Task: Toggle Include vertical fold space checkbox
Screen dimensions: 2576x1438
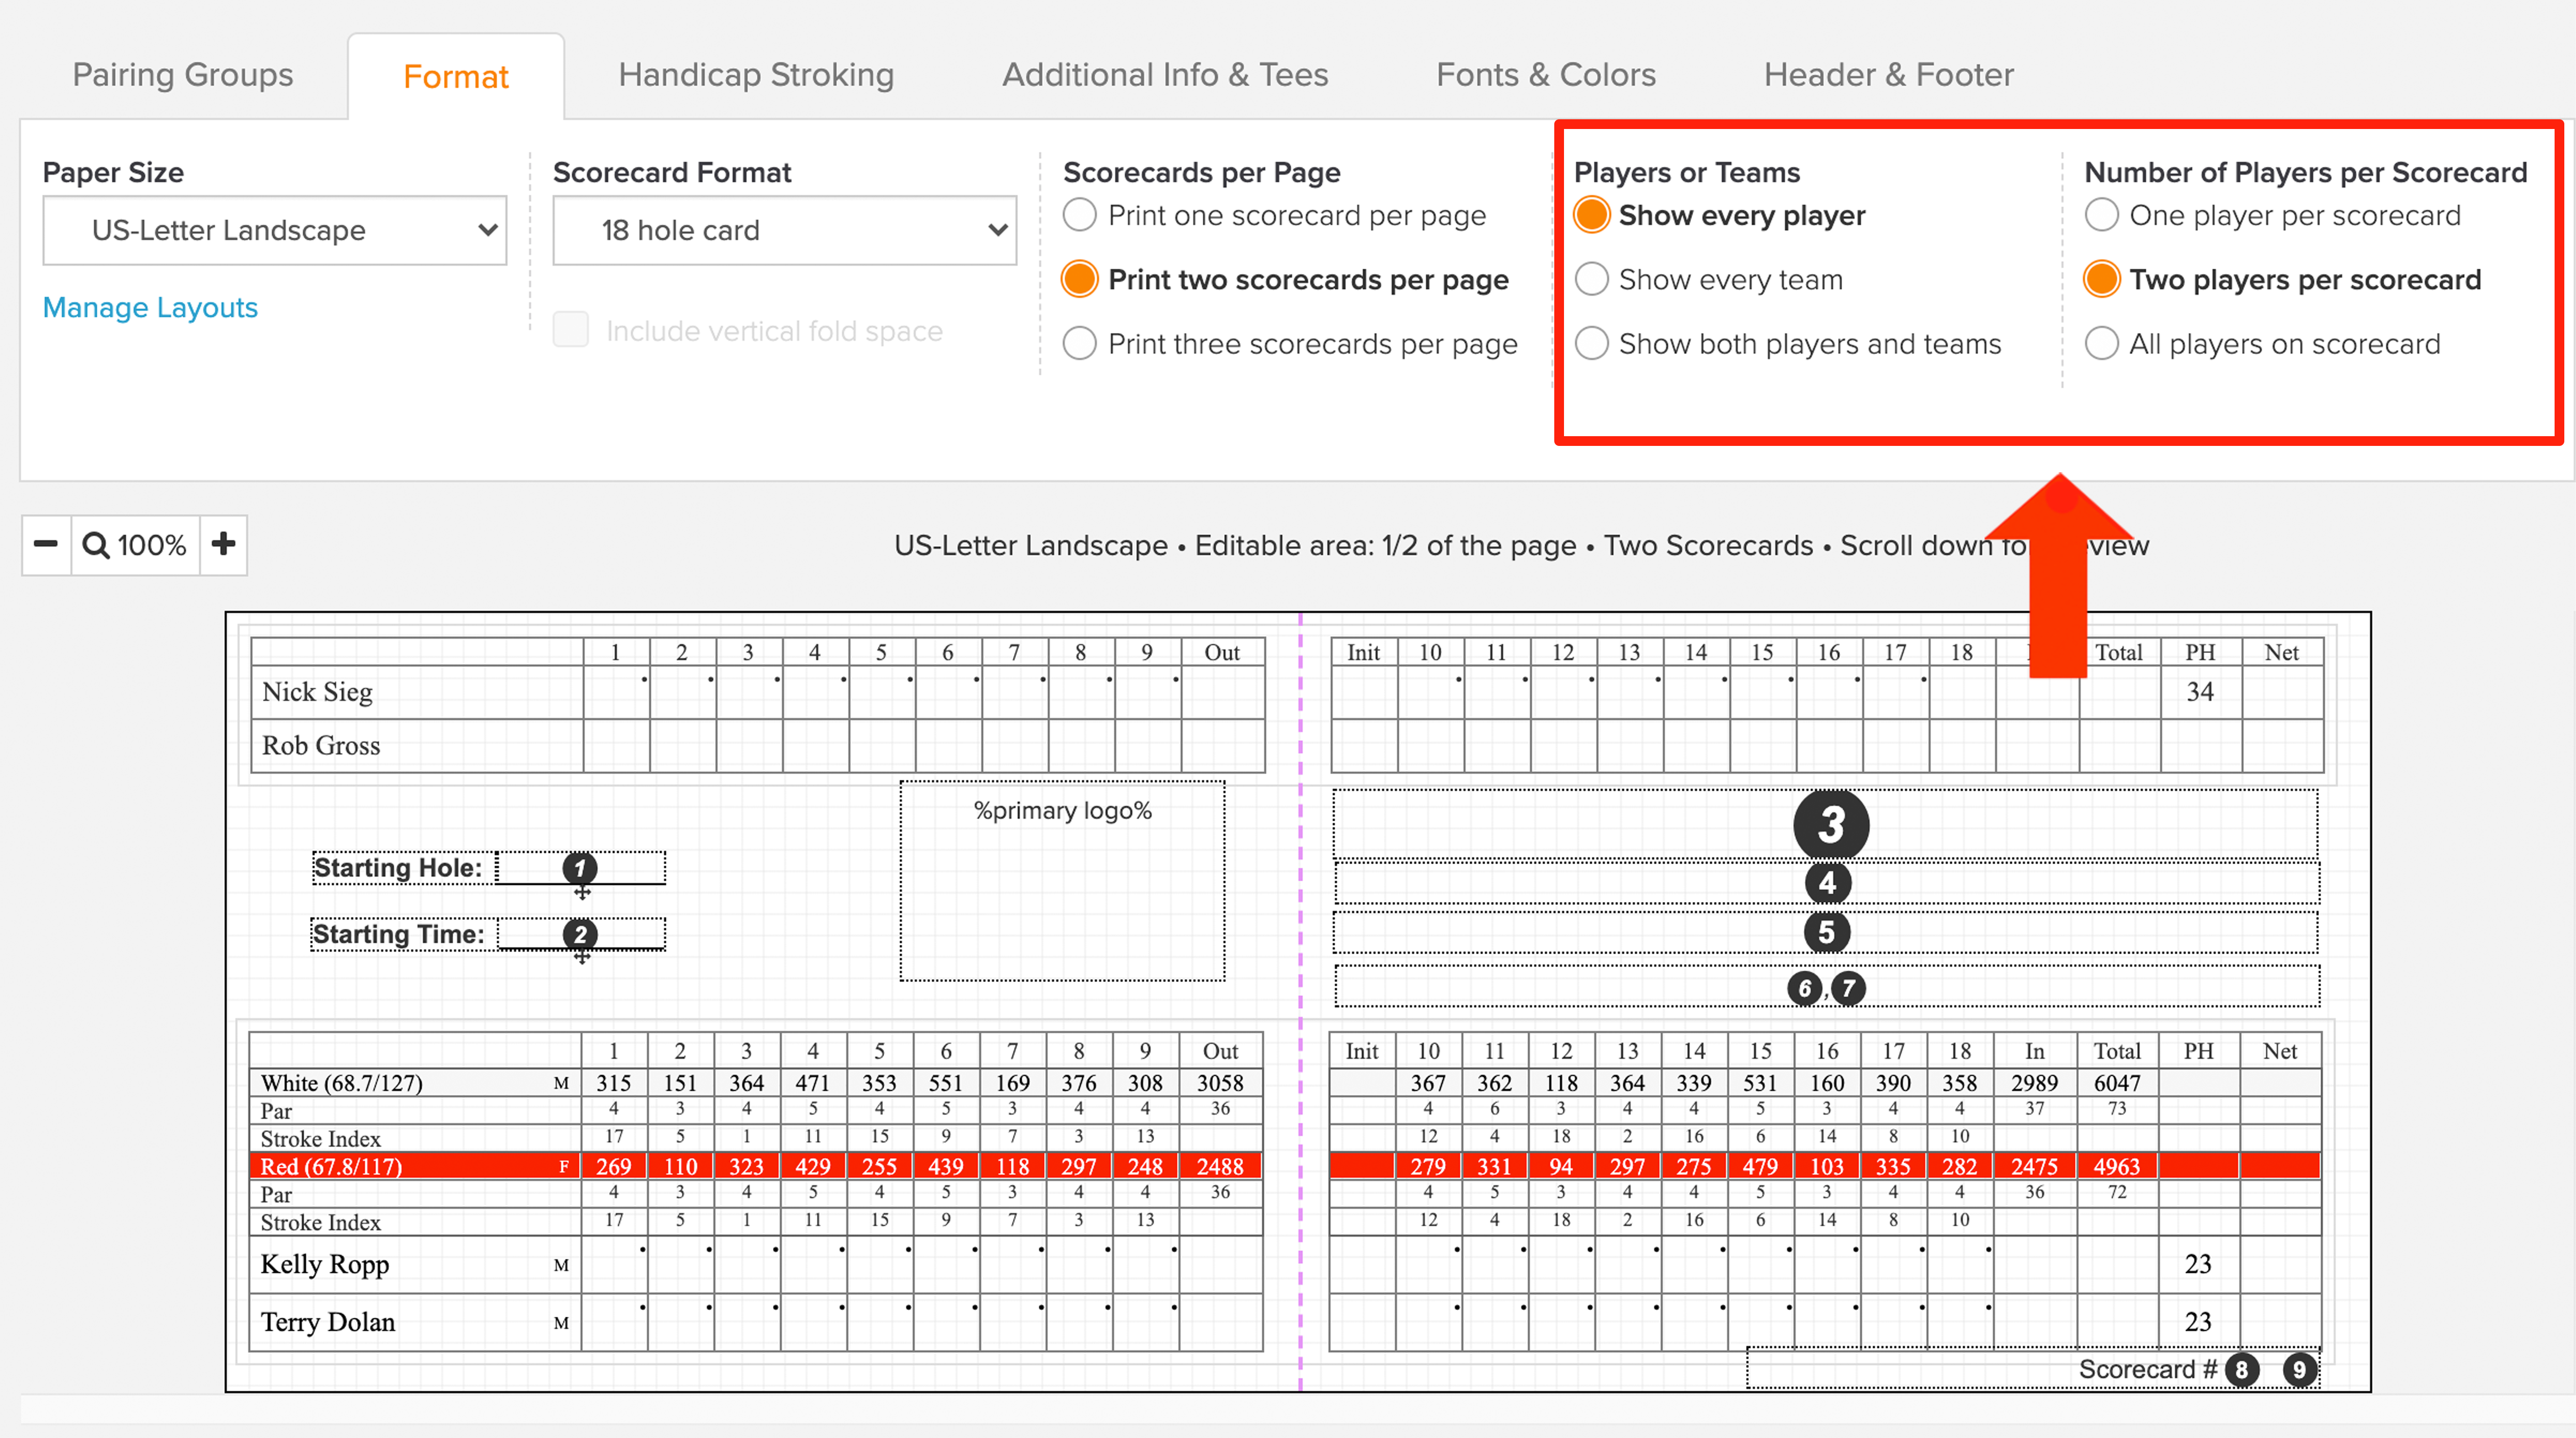Action: pos(571,329)
